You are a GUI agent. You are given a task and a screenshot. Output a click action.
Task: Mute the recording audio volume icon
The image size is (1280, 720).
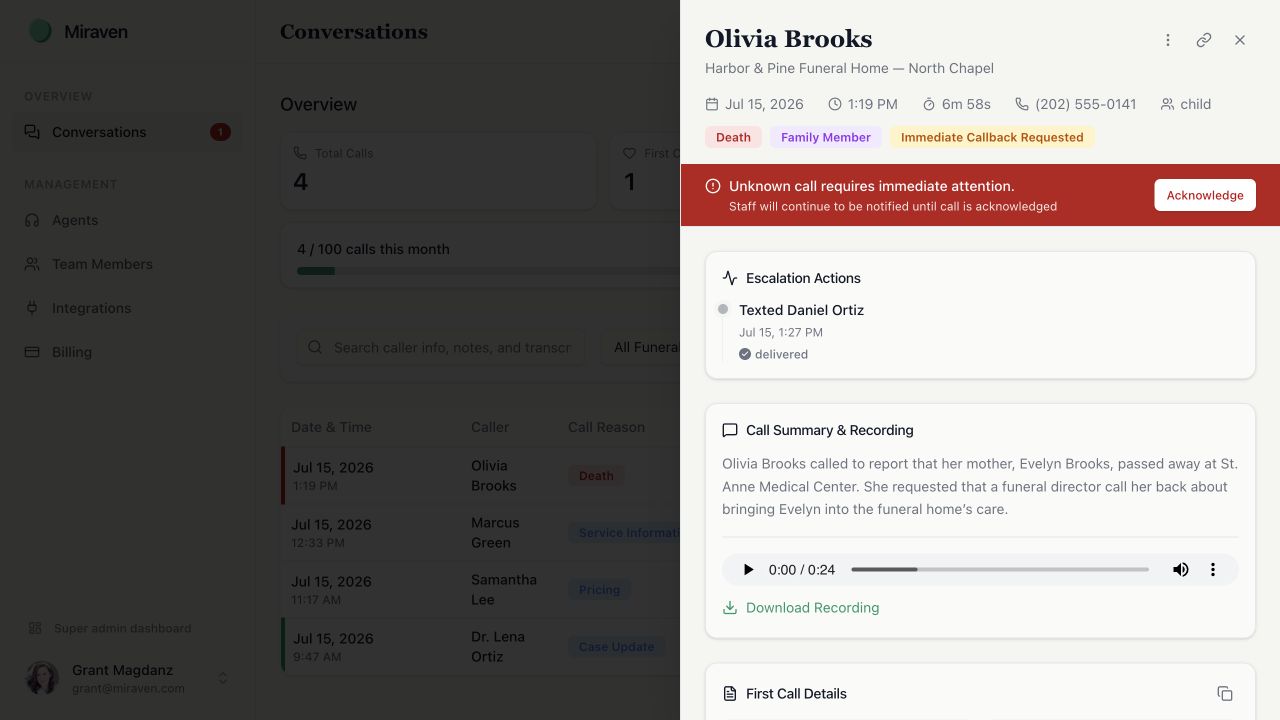1181,570
